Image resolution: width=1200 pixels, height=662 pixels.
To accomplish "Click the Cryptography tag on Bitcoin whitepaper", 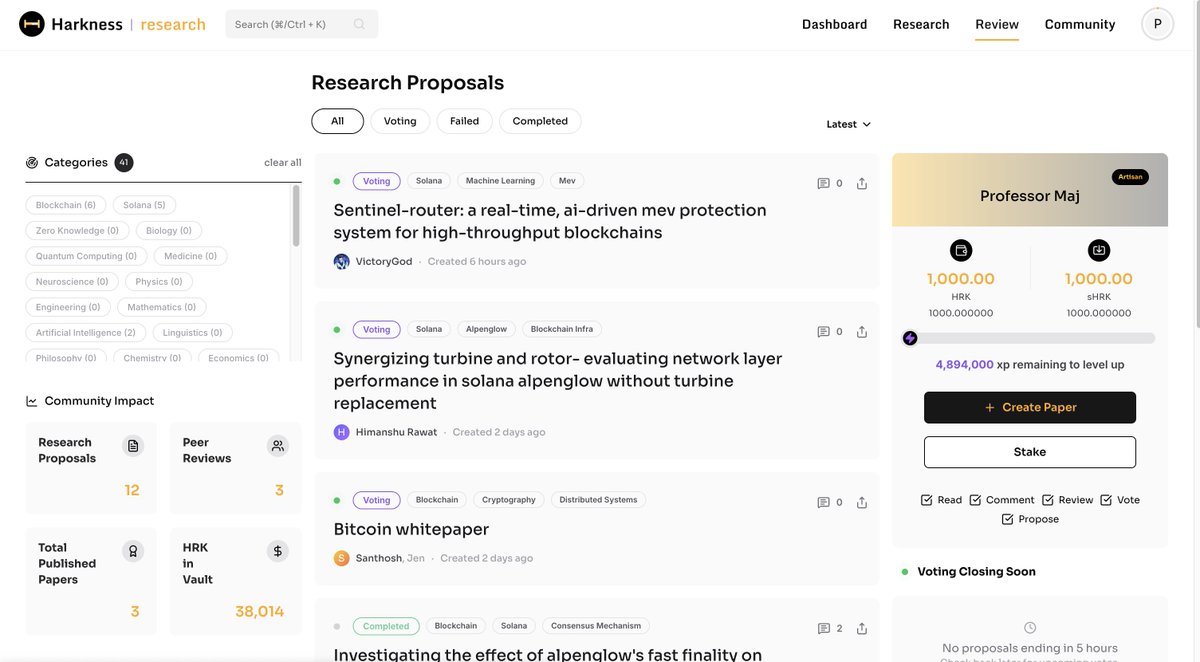I will (509, 500).
